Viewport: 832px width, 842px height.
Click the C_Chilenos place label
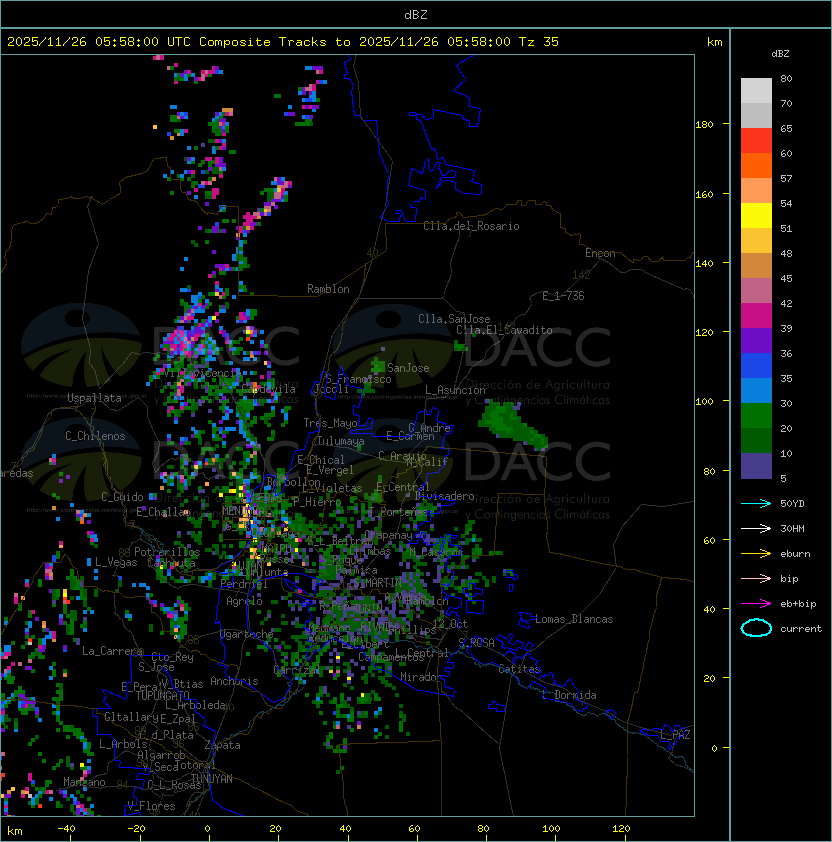point(95,436)
